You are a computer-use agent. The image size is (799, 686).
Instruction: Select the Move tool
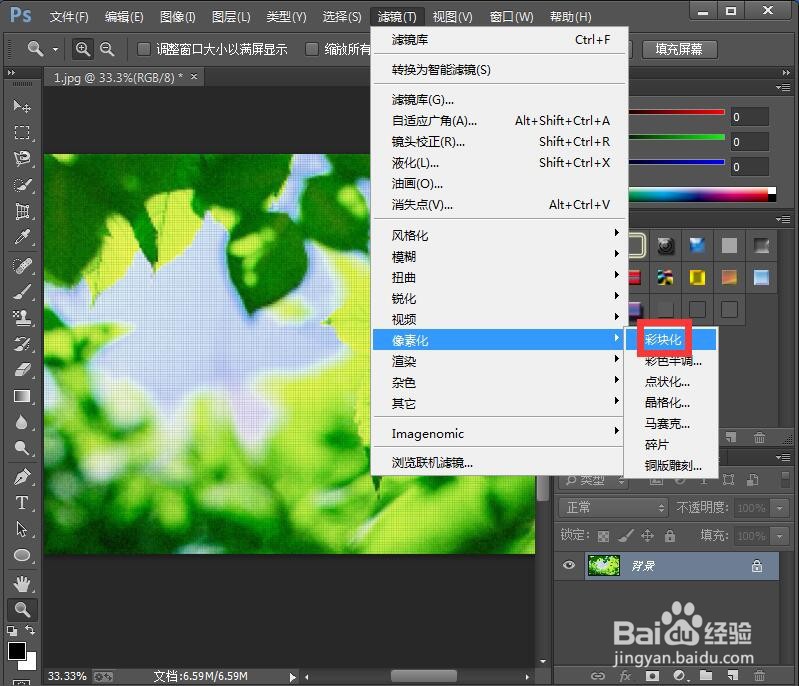click(21, 106)
